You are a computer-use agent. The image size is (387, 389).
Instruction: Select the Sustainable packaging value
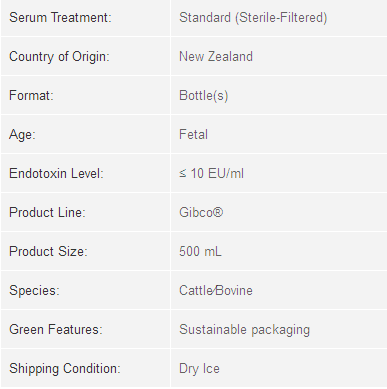point(245,330)
